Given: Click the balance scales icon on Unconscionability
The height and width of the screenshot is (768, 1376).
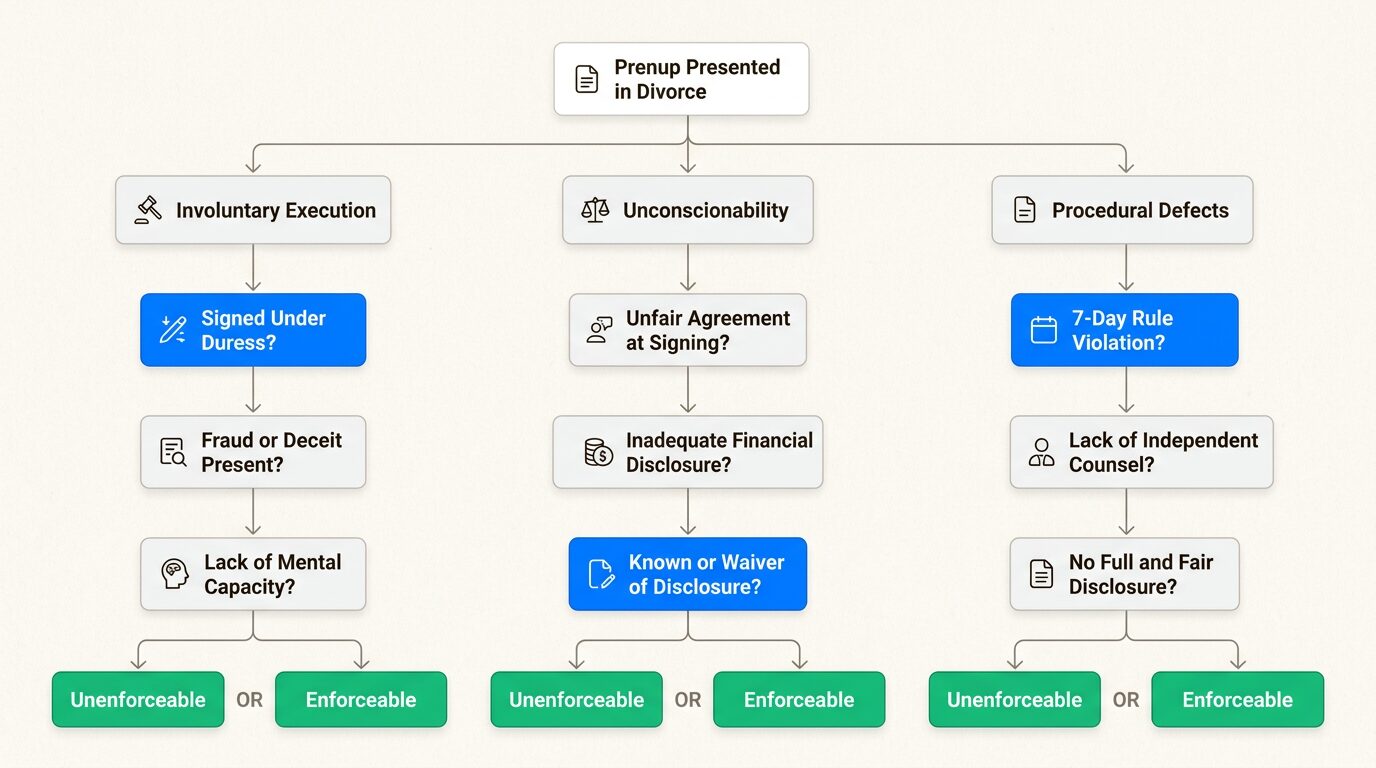Looking at the screenshot, I should point(595,210).
